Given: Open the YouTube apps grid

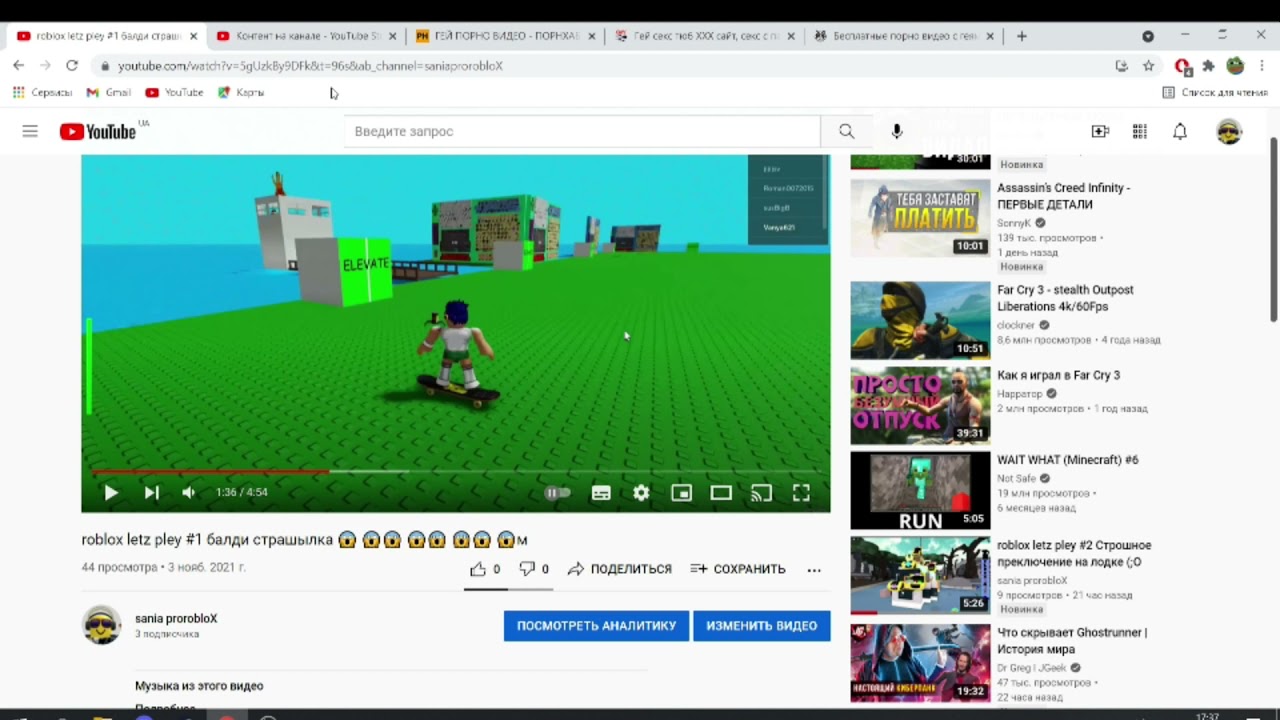Looking at the screenshot, I should pyautogui.click(x=1140, y=131).
